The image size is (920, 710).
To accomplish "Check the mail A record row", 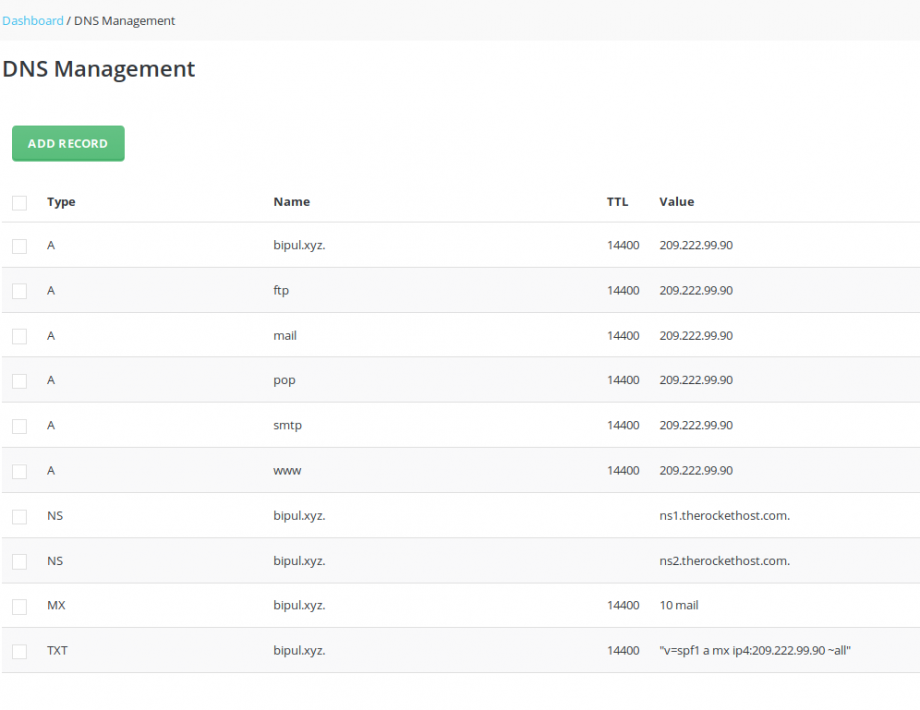I will (19, 335).
